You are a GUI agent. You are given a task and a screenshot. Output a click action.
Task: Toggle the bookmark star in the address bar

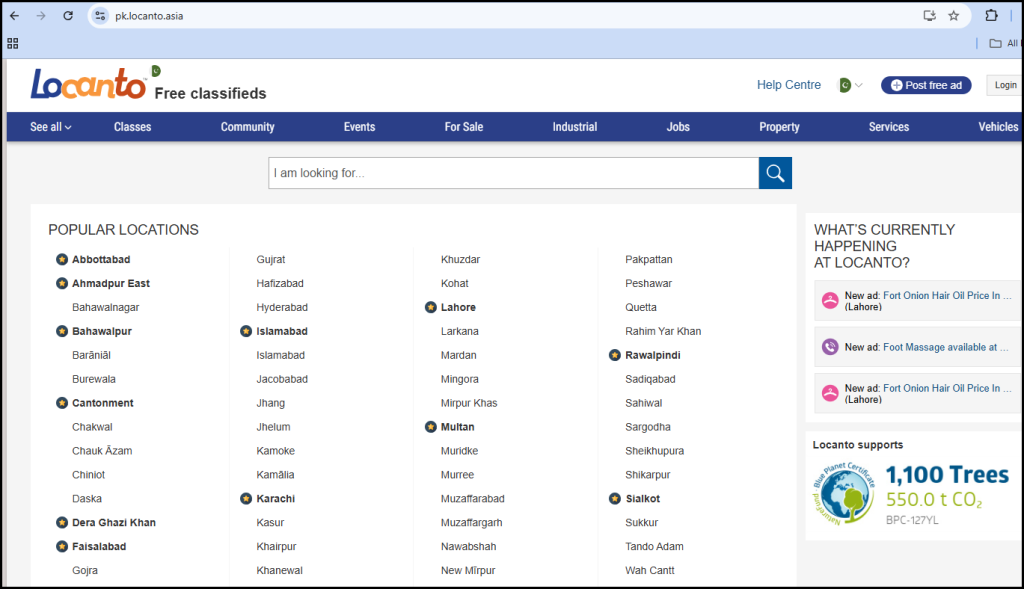pyautogui.click(x=954, y=15)
